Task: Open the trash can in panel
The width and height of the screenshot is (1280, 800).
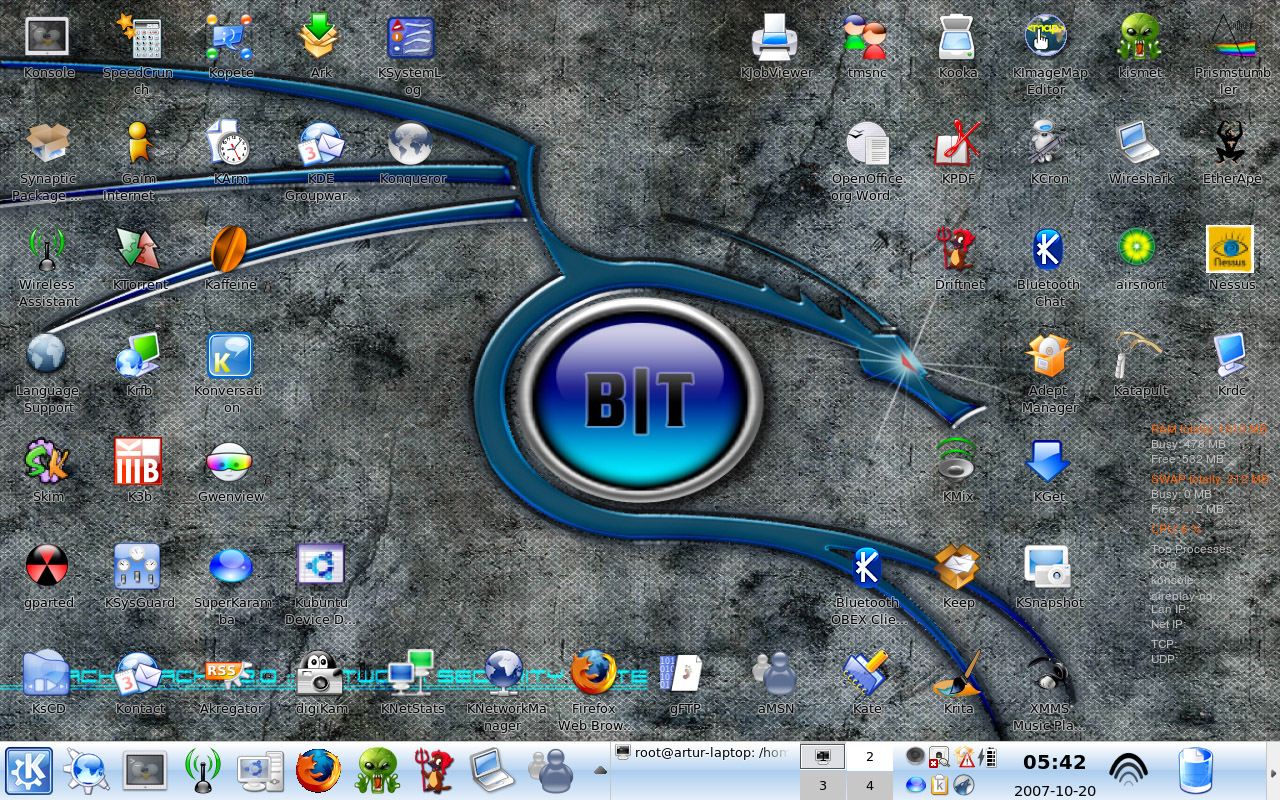Action: point(1195,771)
